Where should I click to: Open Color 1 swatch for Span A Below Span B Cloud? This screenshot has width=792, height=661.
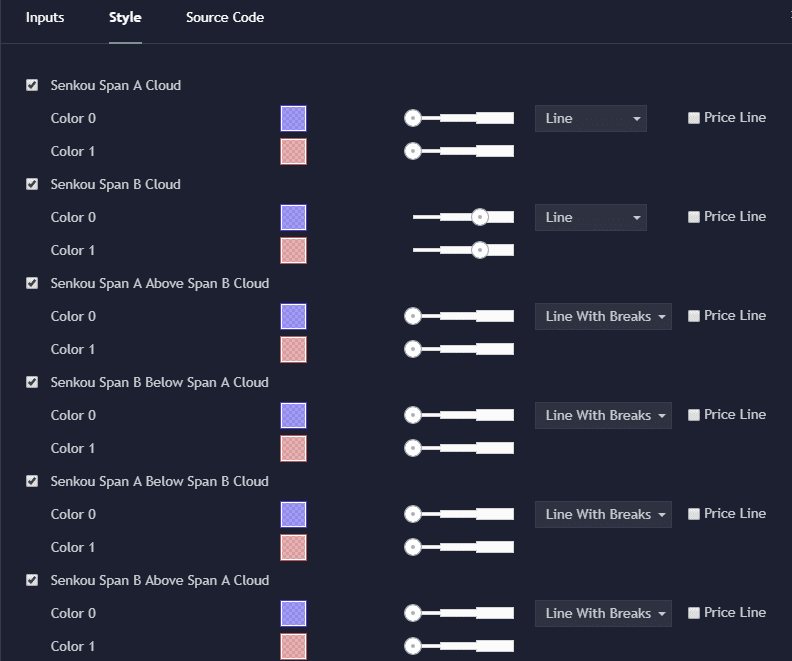point(293,547)
